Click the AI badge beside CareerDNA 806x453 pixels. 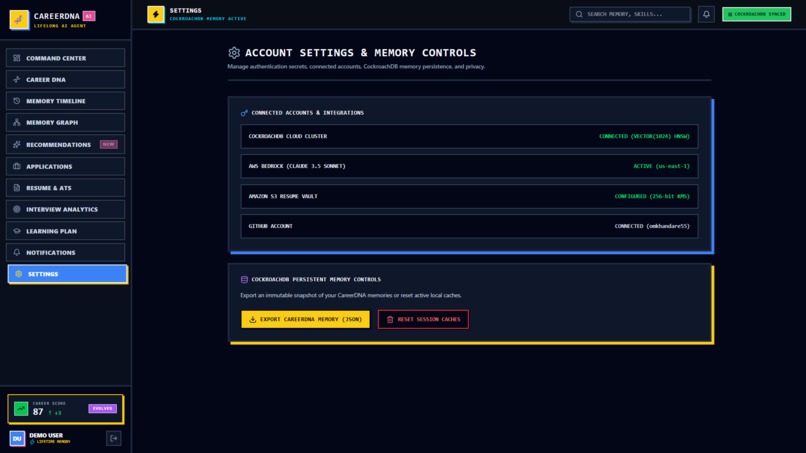click(x=89, y=16)
